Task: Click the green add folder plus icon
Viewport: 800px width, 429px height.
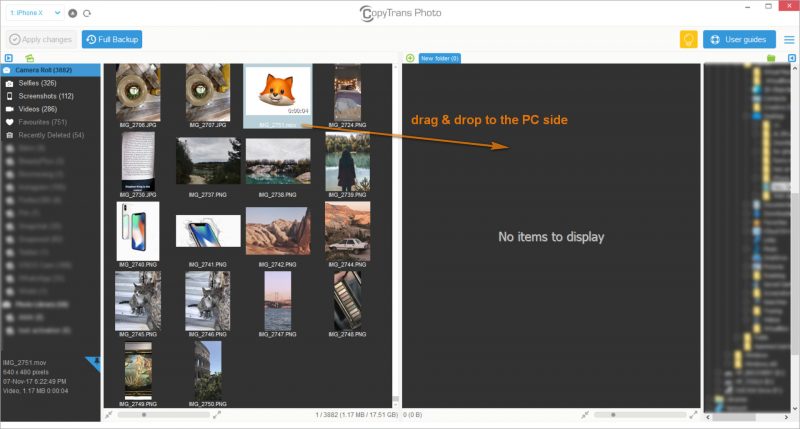Action: tap(410, 58)
